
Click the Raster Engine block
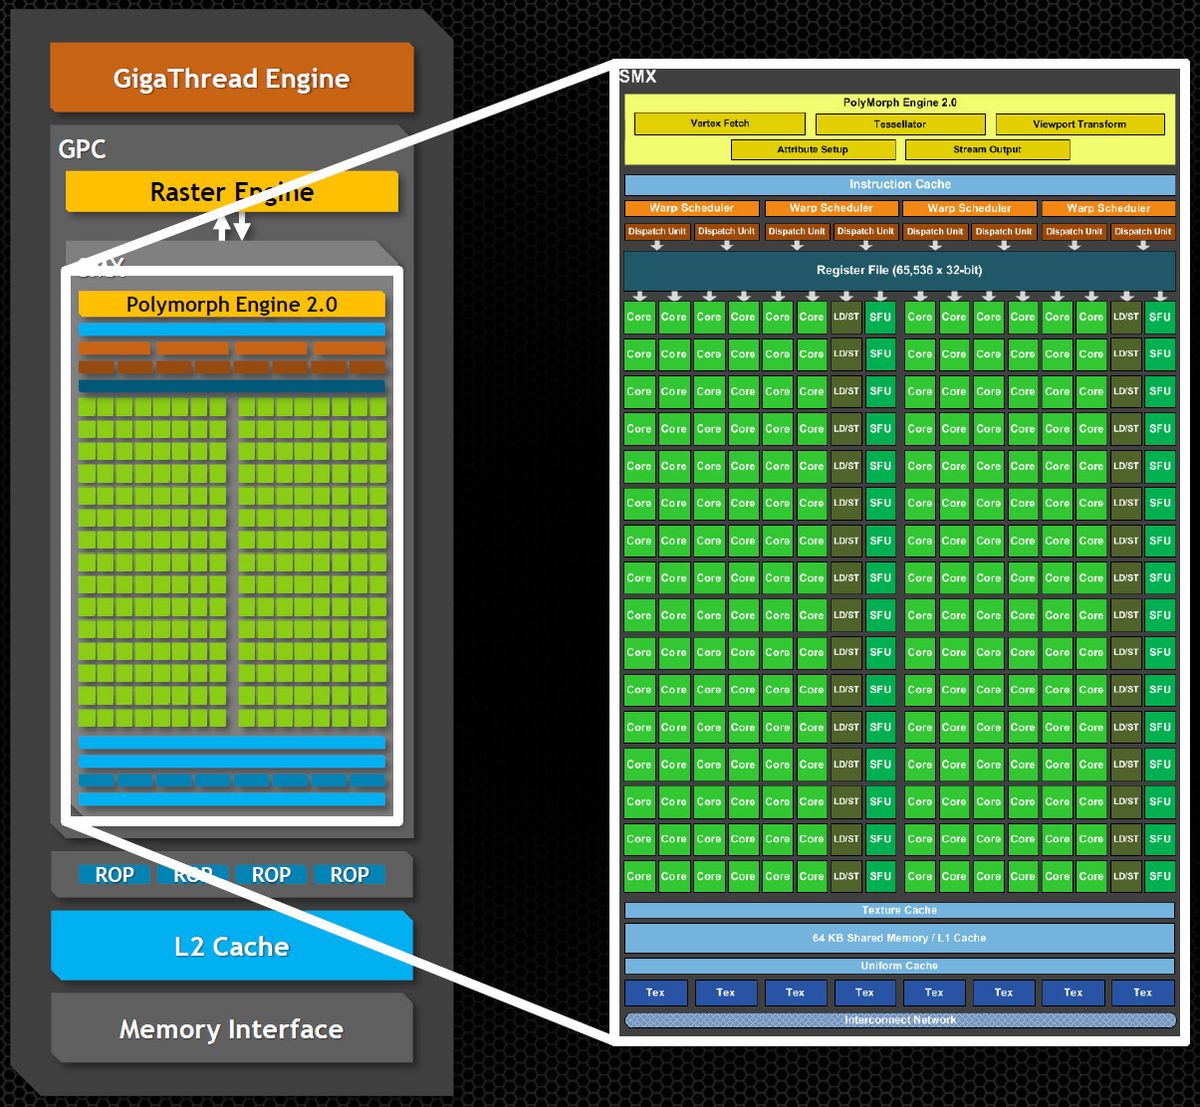pos(231,191)
